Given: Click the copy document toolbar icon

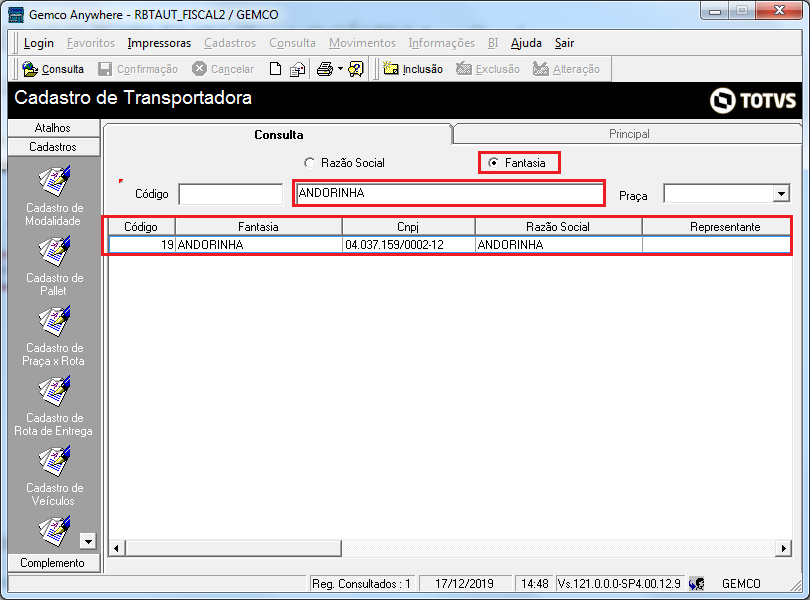Looking at the screenshot, I should [298, 69].
